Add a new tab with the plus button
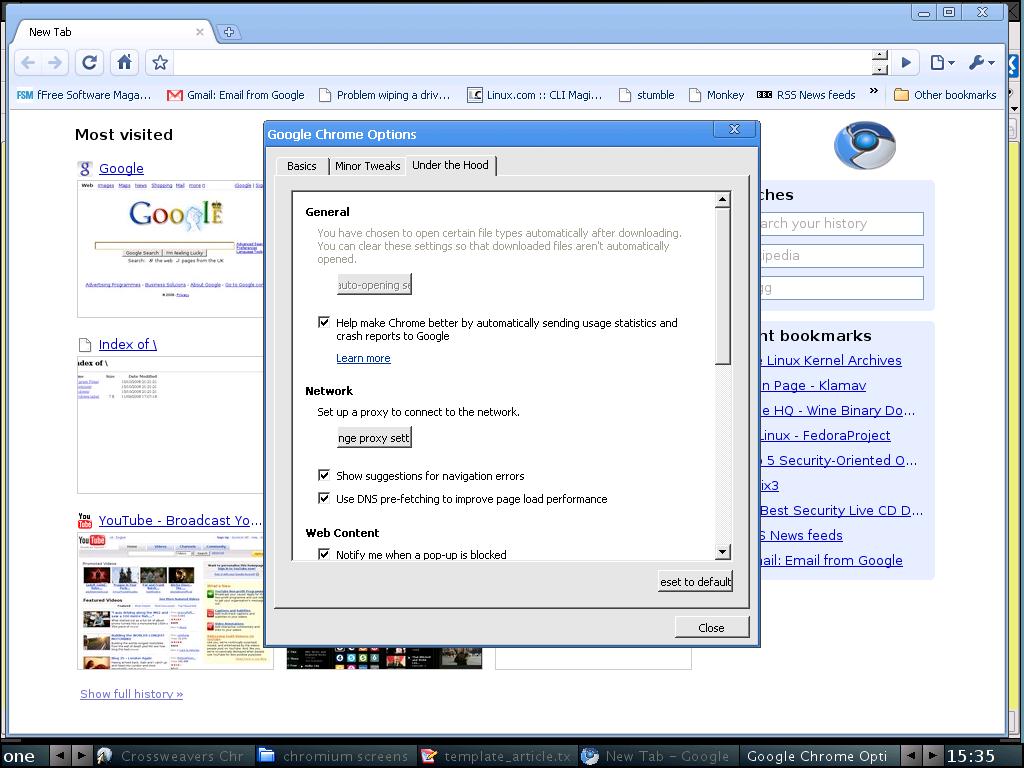 point(229,32)
